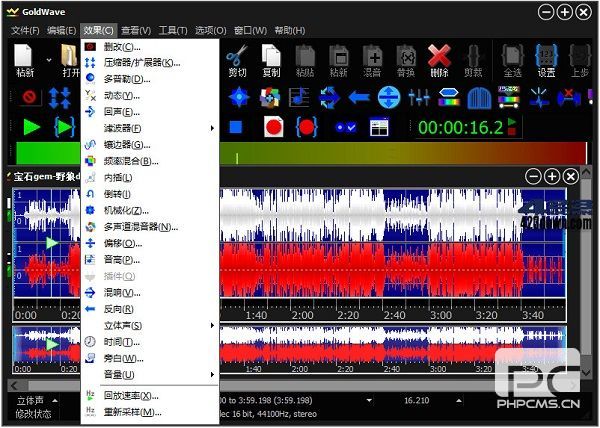Open the 编辑(E) menu

coord(62,31)
